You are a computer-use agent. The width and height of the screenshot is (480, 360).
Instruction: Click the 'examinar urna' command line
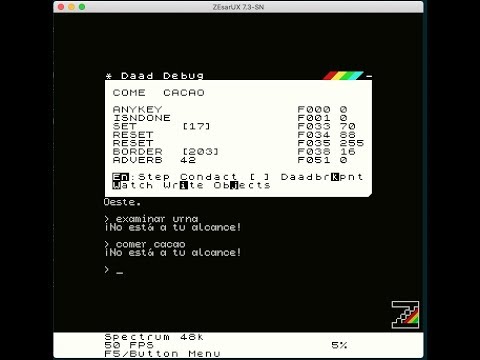point(151,219)
